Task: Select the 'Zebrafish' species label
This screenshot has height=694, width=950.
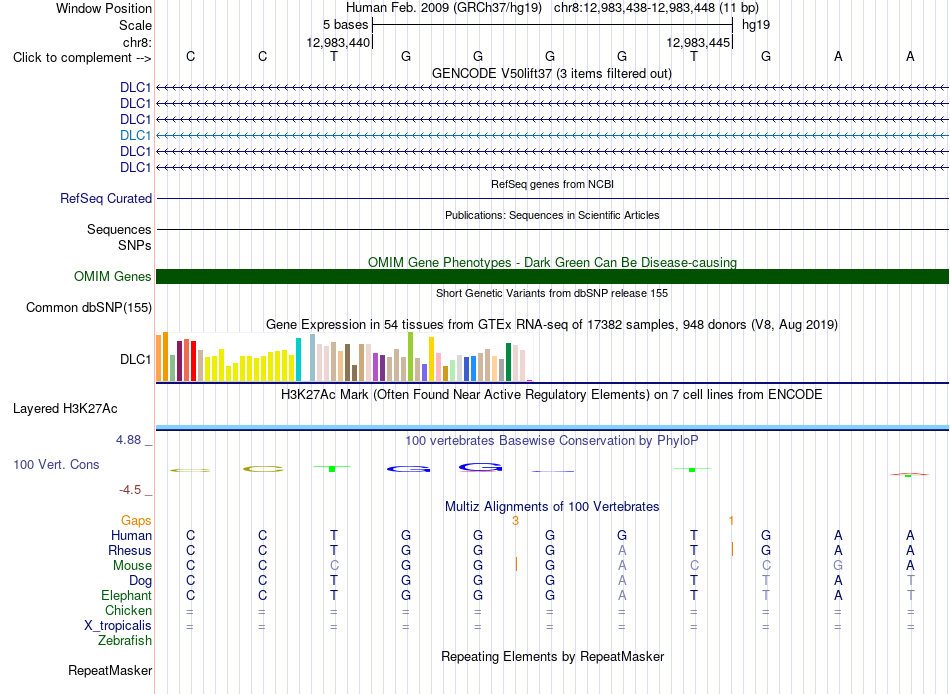Action: (125, 640)
